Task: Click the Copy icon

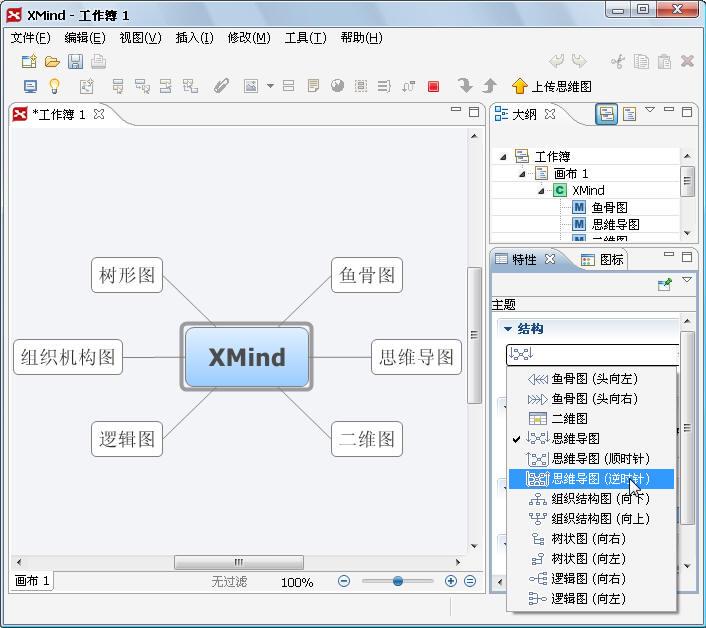Action: (x=641, y=61)
